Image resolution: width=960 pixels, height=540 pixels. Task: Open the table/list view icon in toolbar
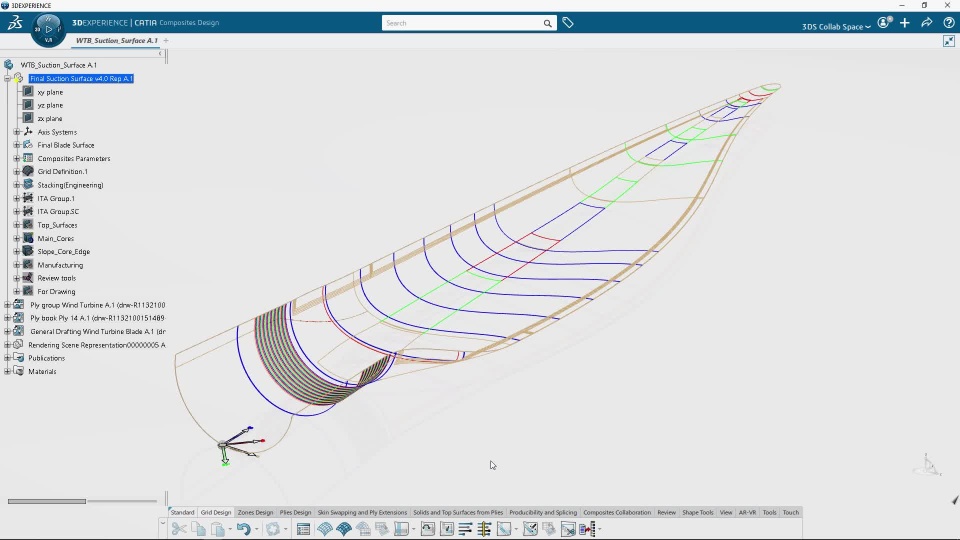[x=304, y=529]
